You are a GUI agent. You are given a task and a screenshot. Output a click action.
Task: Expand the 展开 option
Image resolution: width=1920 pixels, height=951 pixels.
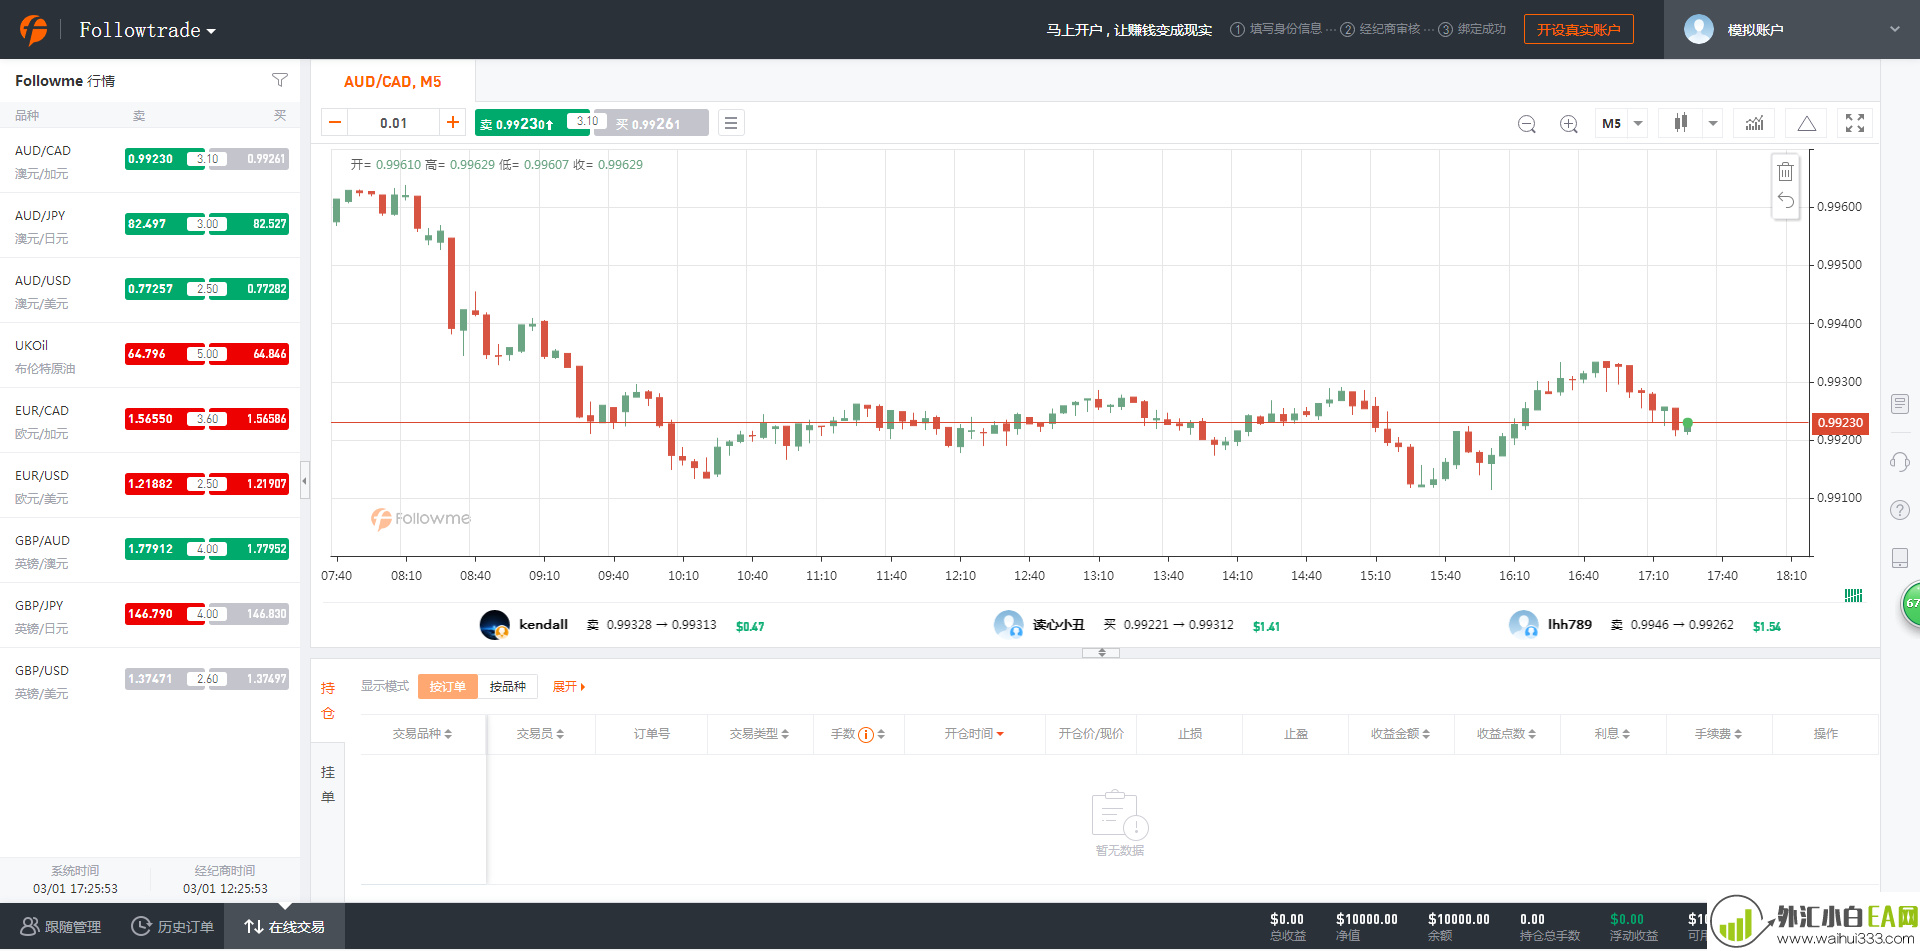pos(569,687)
